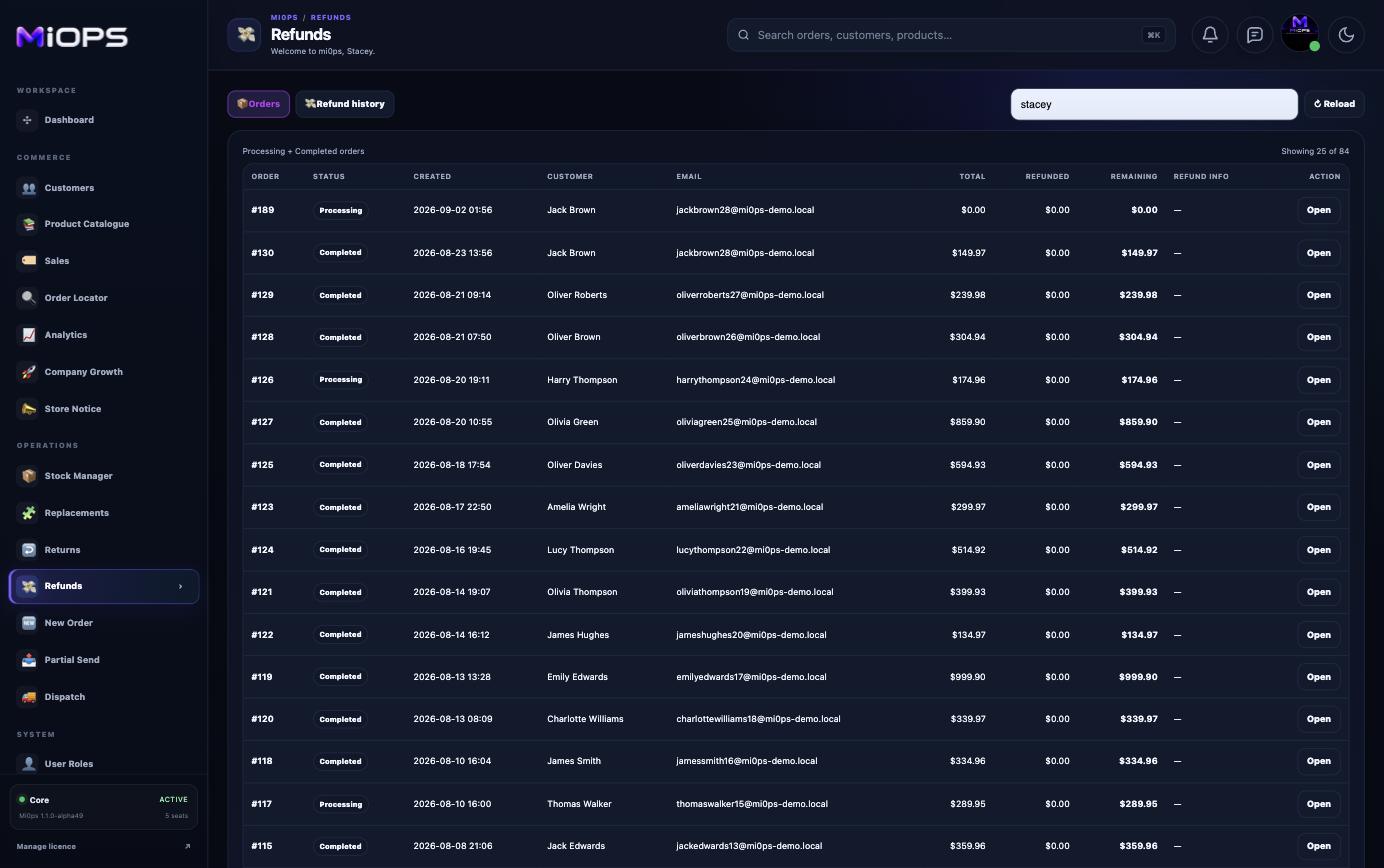1384x868 pixels.
Task: Click remaining amount $594.93
Action: point(1138,465)
